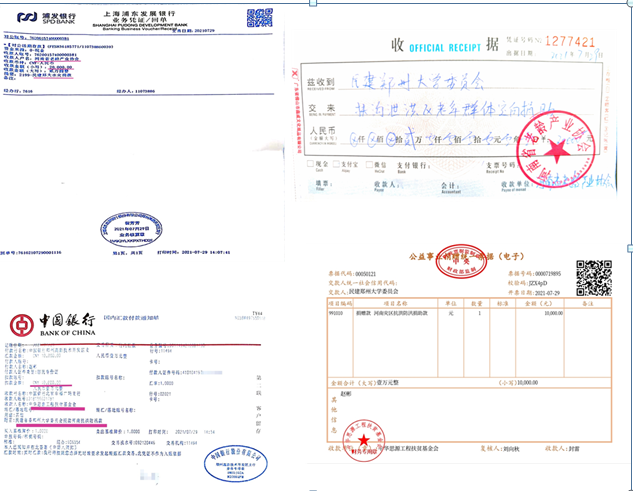
Task: Click the "其他信息" vertical label
Action: point(334,415)
